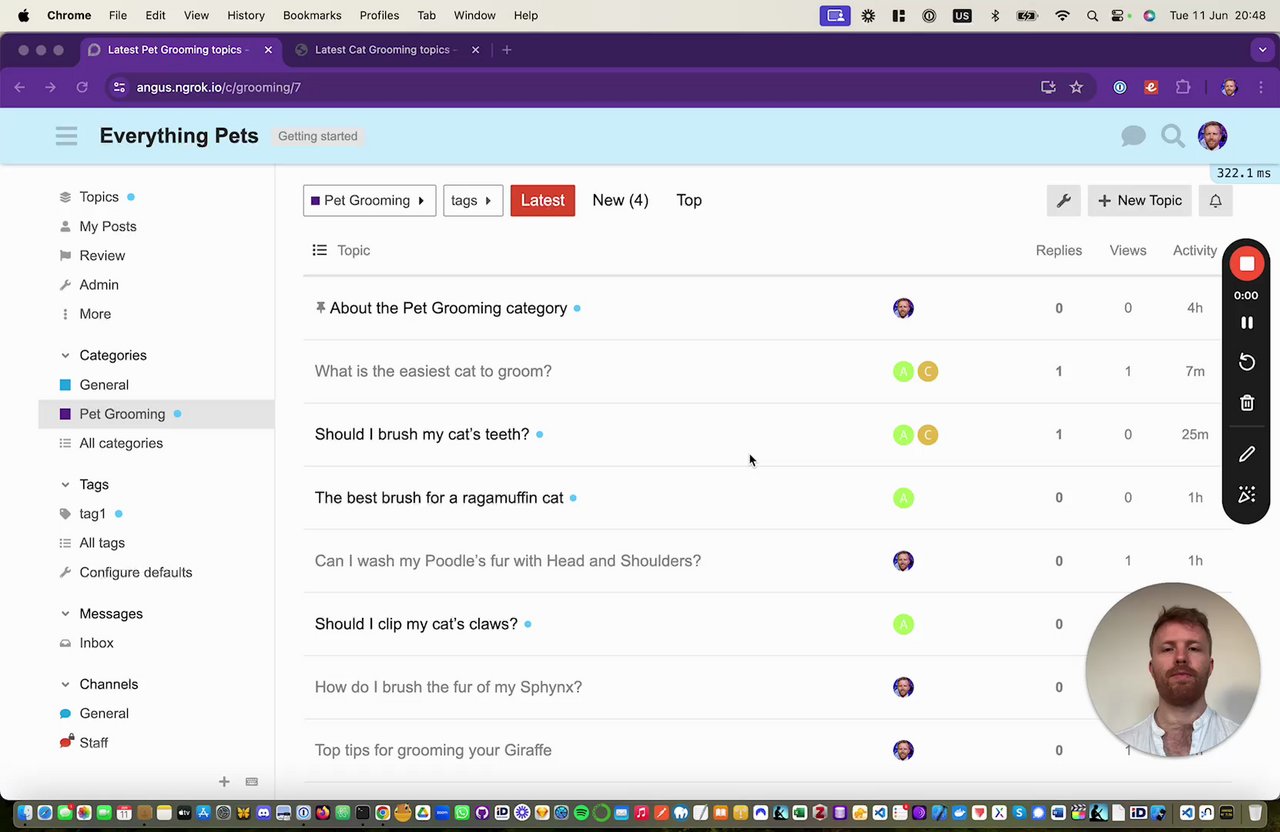
Task: Open Inbox under Messages
Action: click(x=96, y=643)
